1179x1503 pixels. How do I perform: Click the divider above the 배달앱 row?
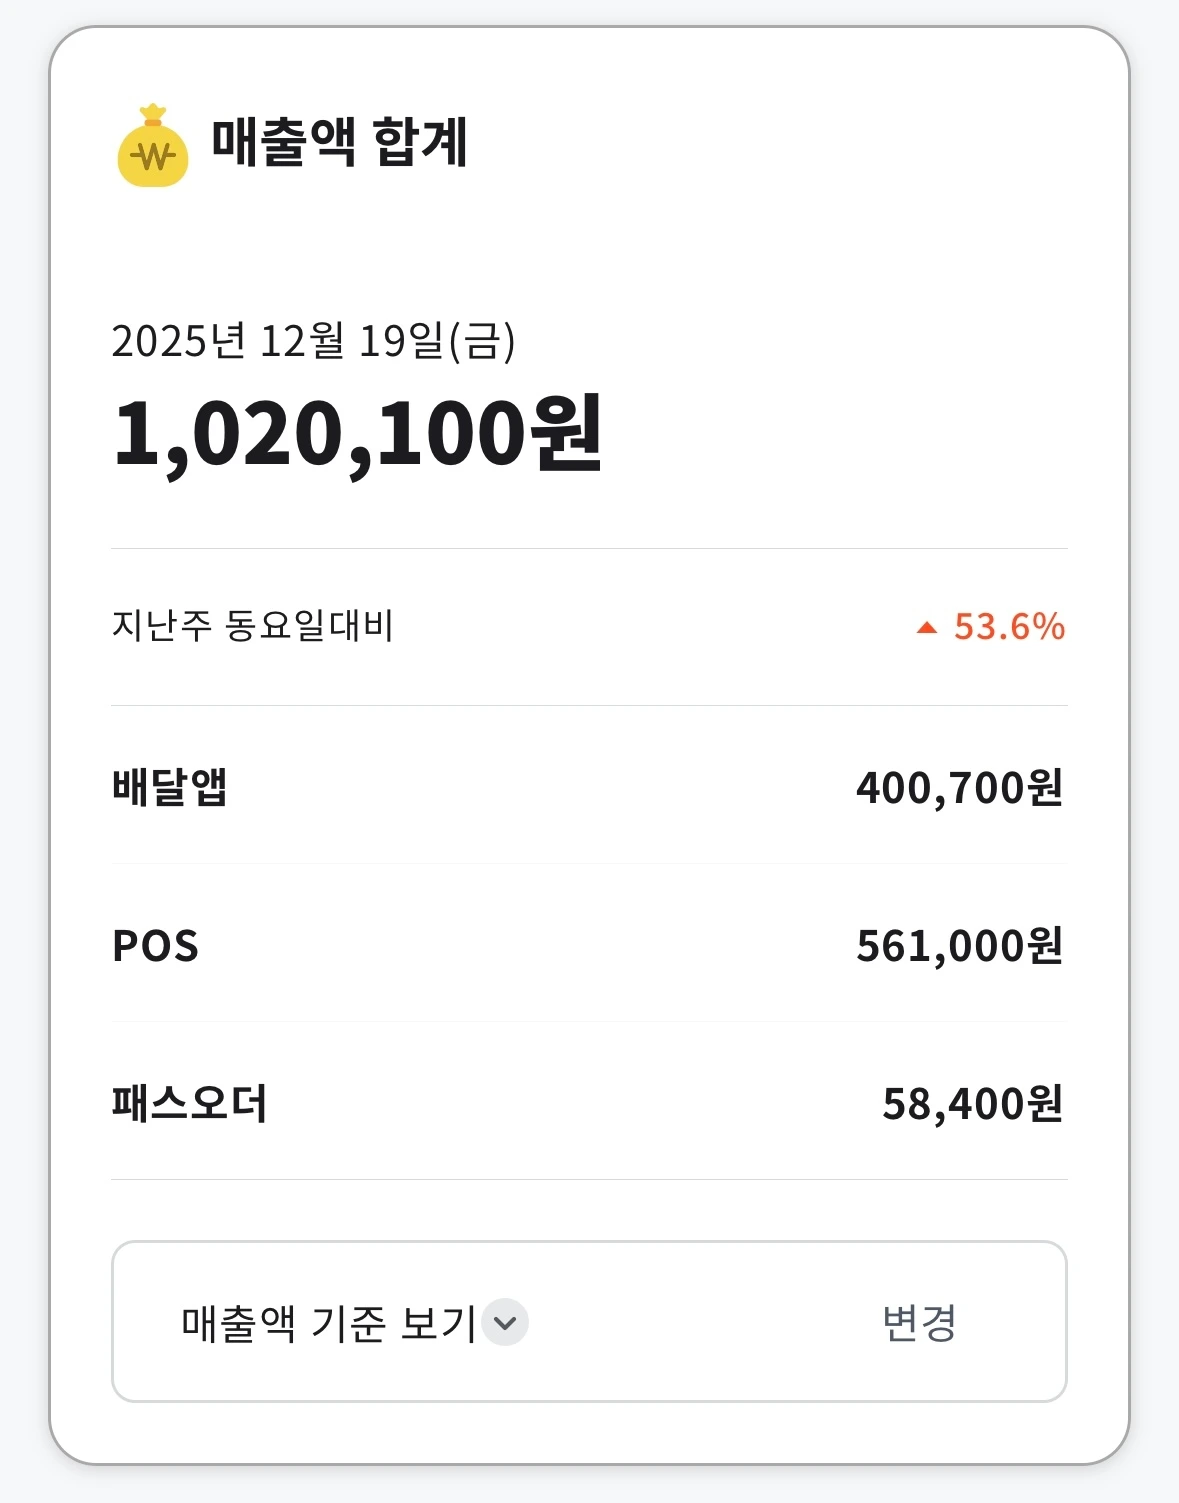point(589,705)
